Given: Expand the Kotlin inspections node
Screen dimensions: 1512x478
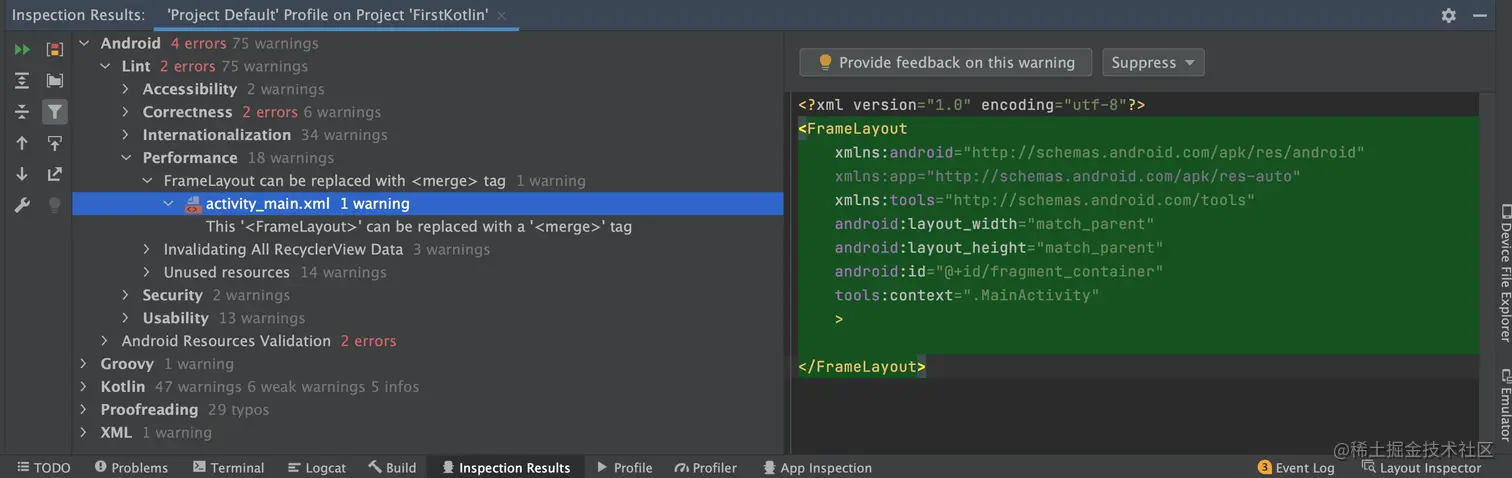Looking at the screenshot, I should tap(84, 387).
